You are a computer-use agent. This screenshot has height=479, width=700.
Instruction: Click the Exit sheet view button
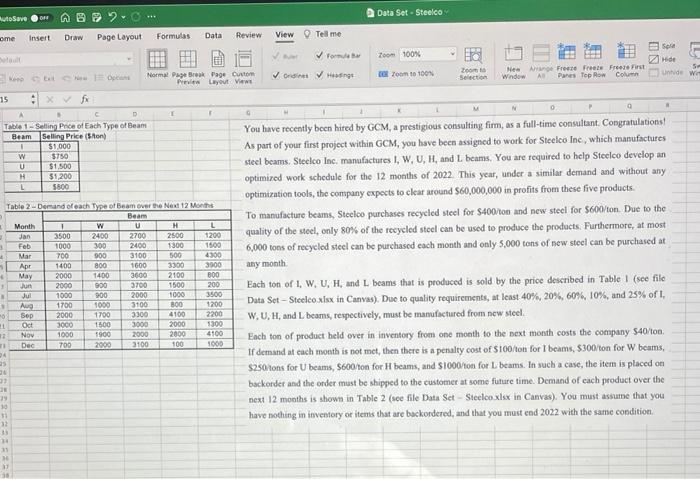(x=43, y=79)
